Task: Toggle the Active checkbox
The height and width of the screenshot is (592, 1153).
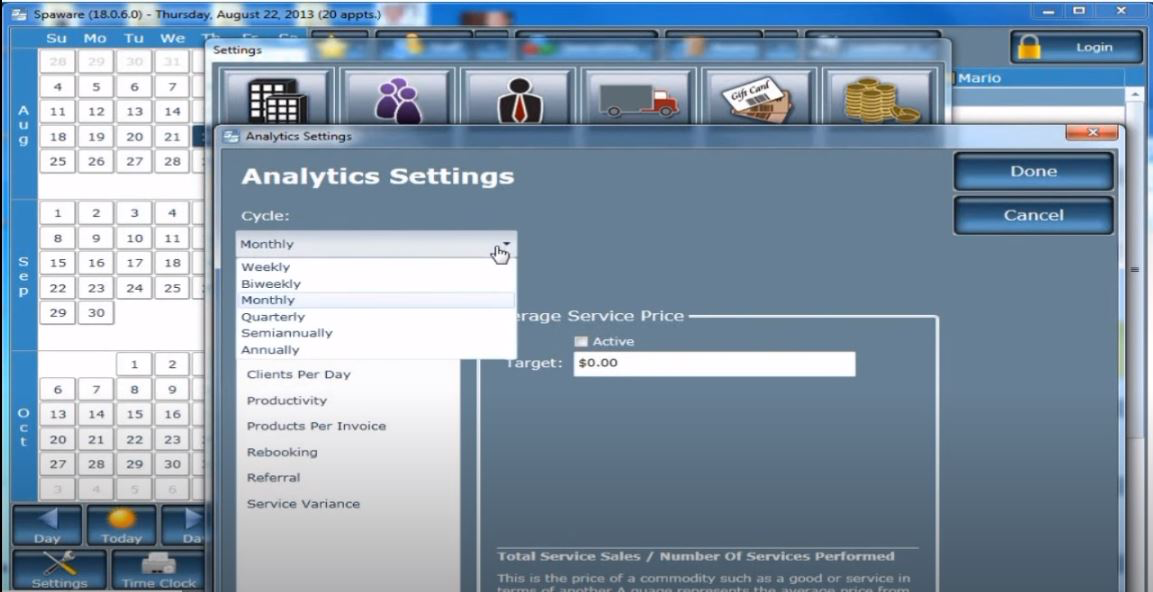Action: [581, 341]
